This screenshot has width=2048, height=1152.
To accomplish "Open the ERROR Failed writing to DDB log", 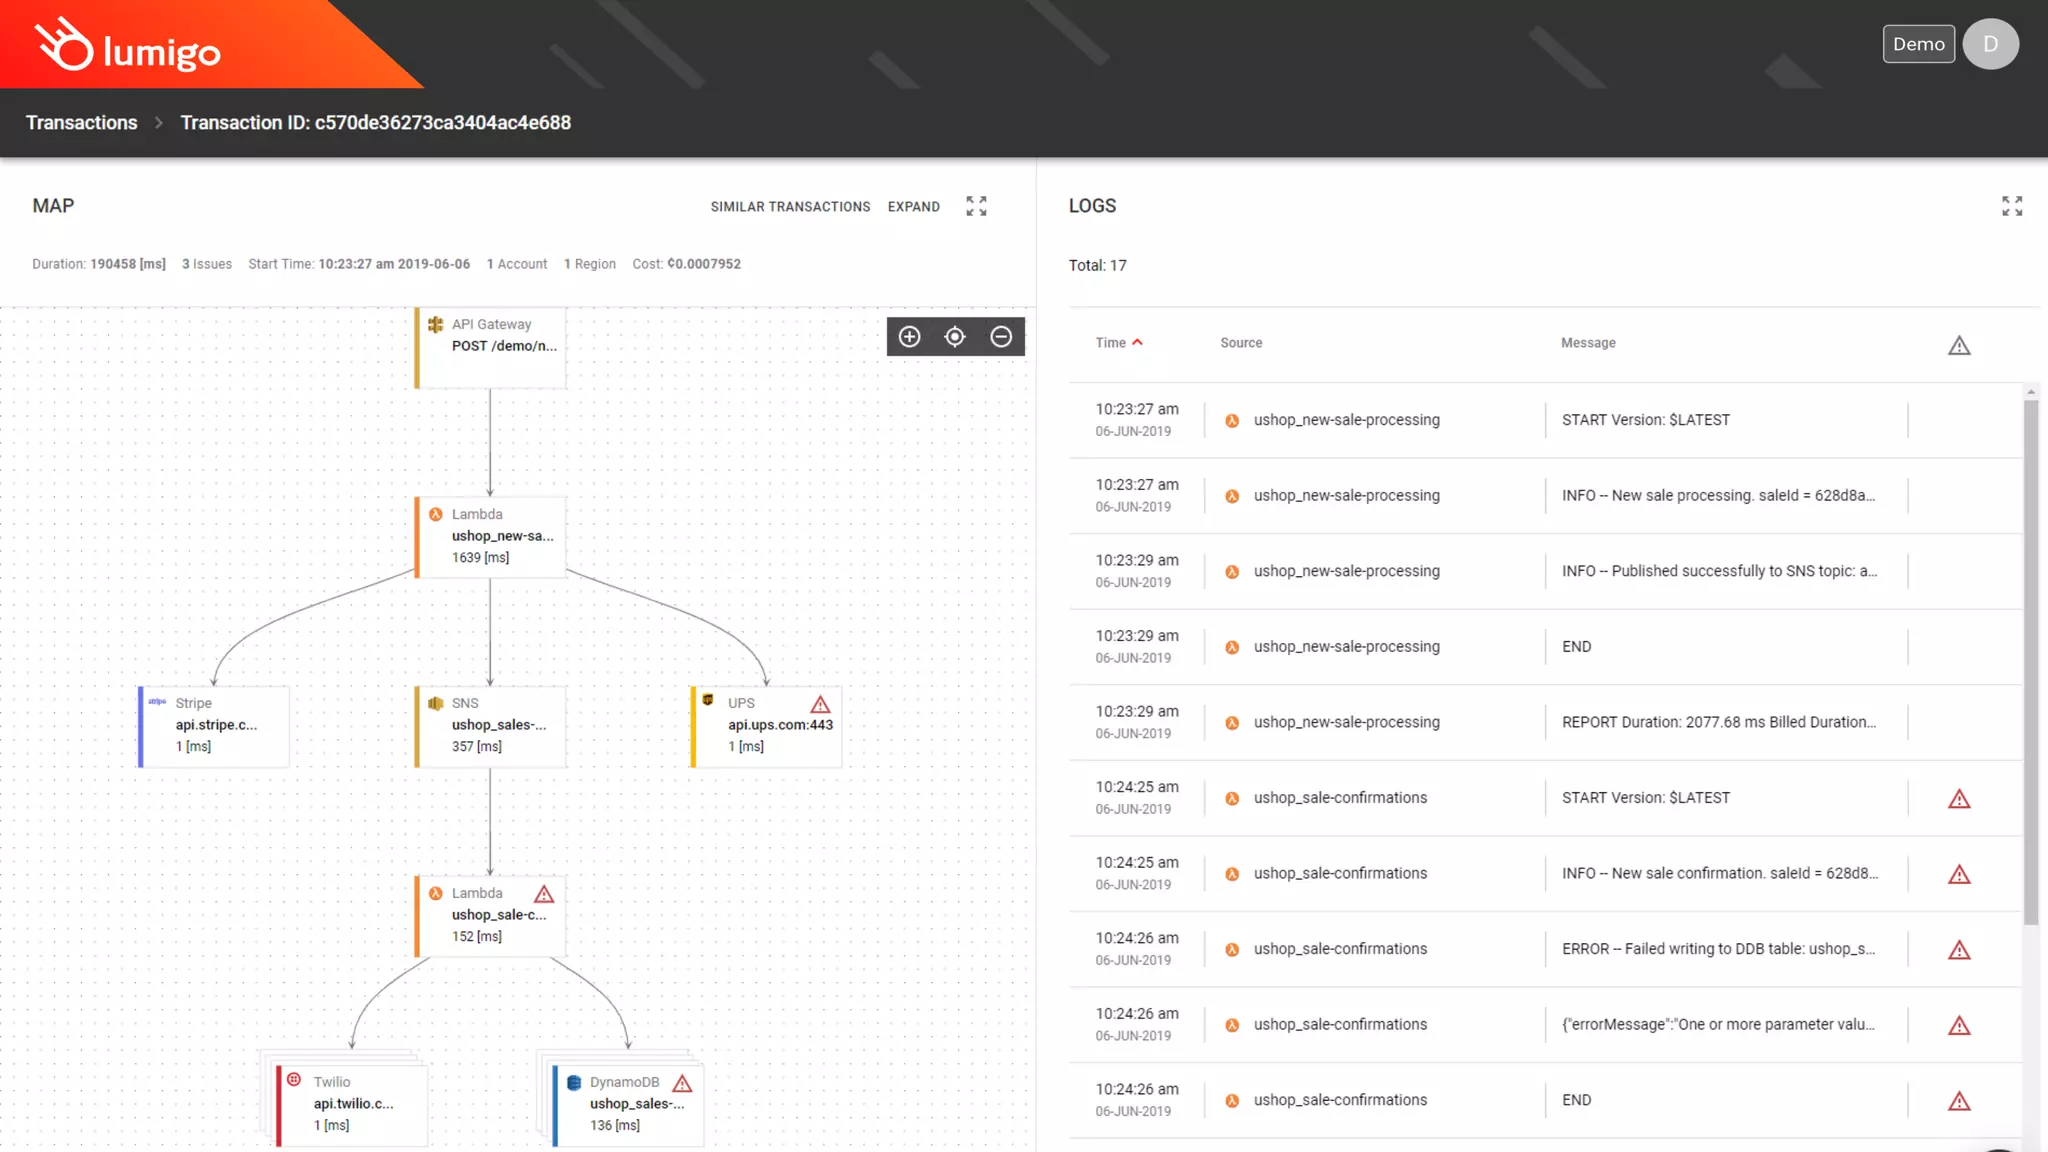I will [x=1717, y=949].
